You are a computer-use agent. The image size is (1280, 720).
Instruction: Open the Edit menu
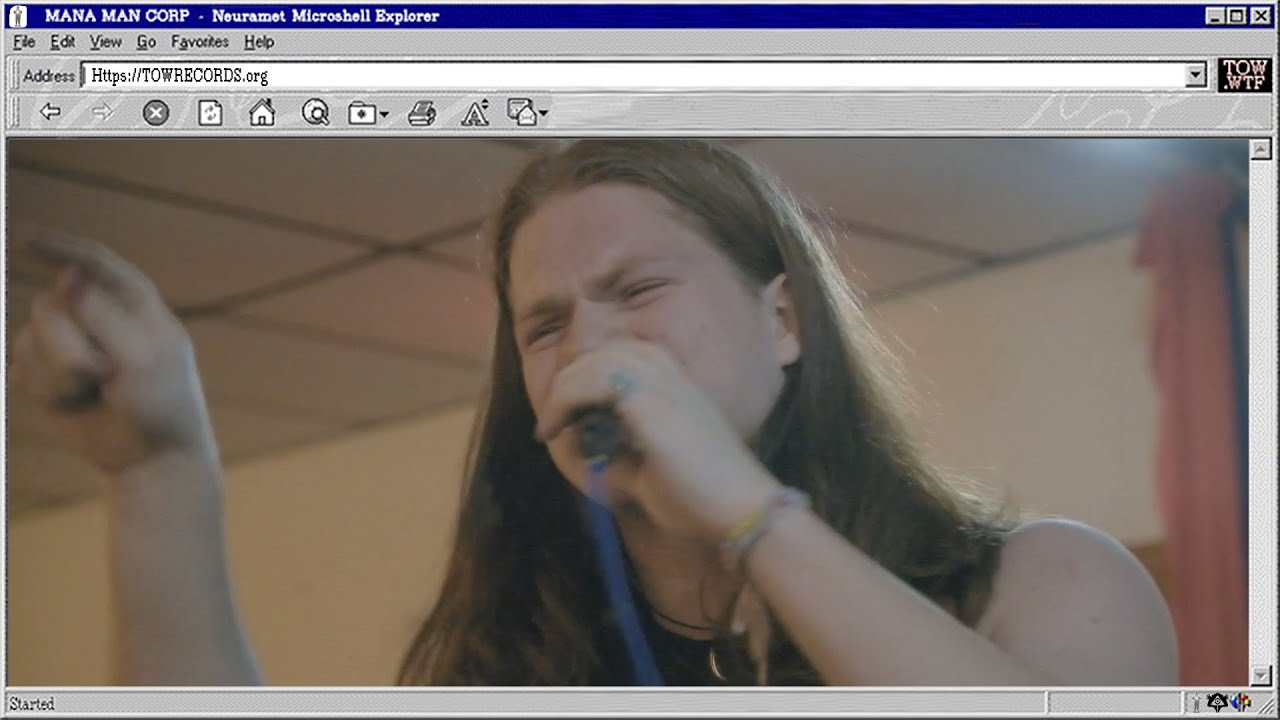62,42
